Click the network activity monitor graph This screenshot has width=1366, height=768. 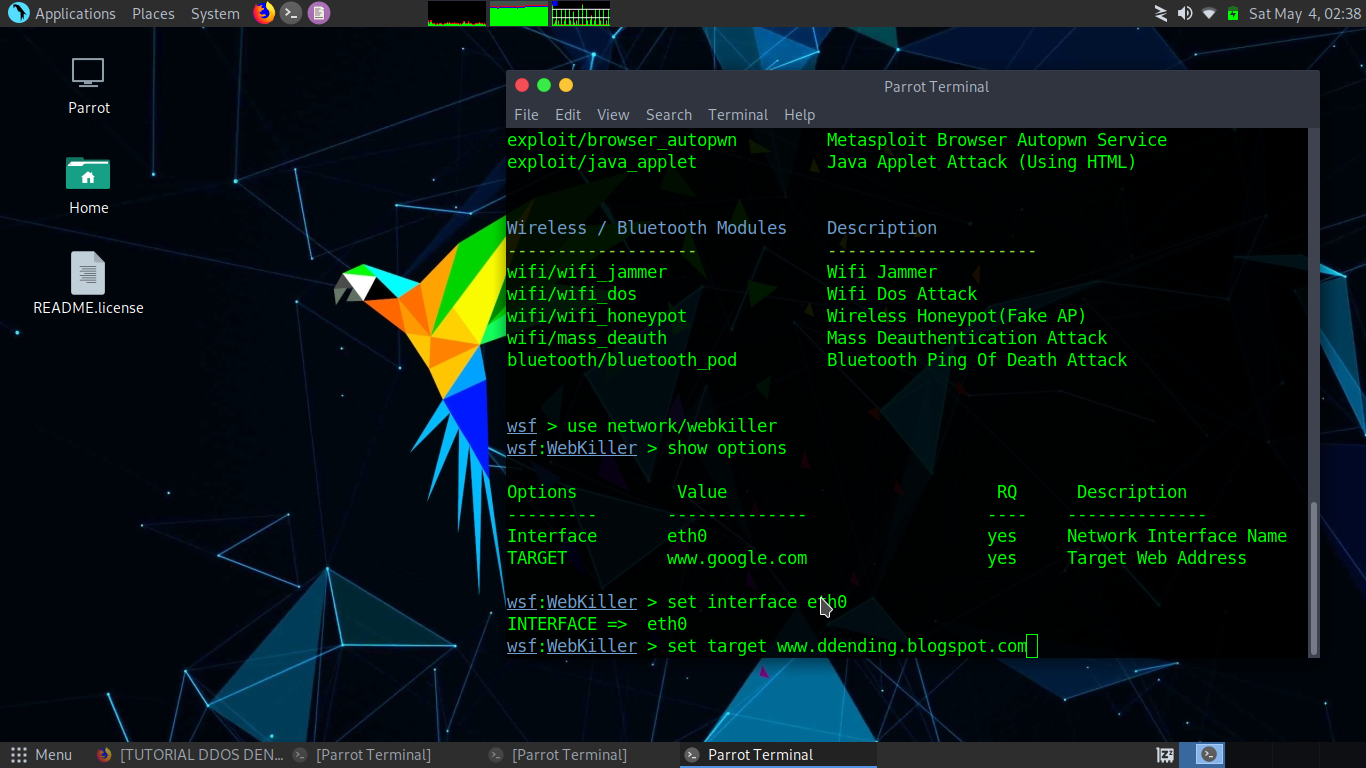tap(581, 13)
